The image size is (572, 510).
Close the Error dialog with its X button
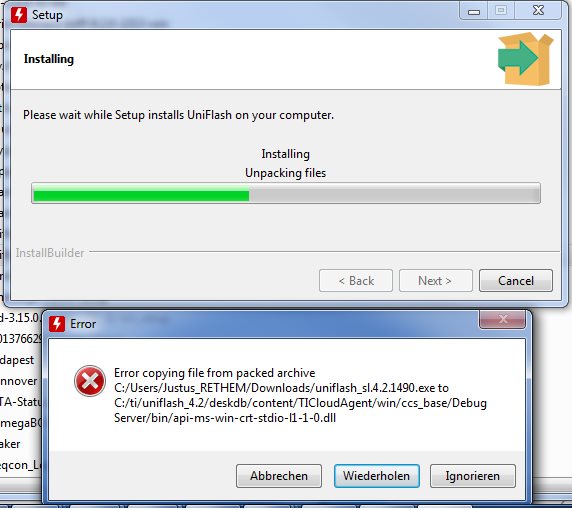tap(502, 319)
